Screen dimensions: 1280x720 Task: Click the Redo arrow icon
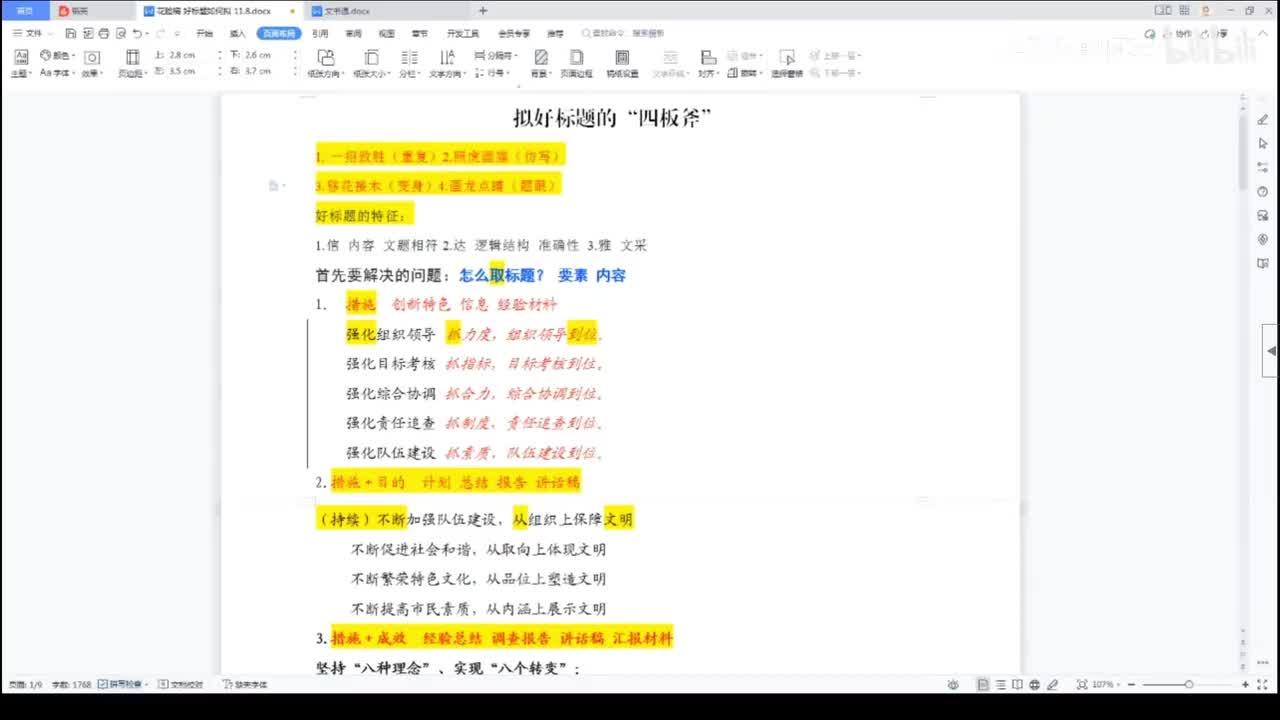click(x=160, y=33)
